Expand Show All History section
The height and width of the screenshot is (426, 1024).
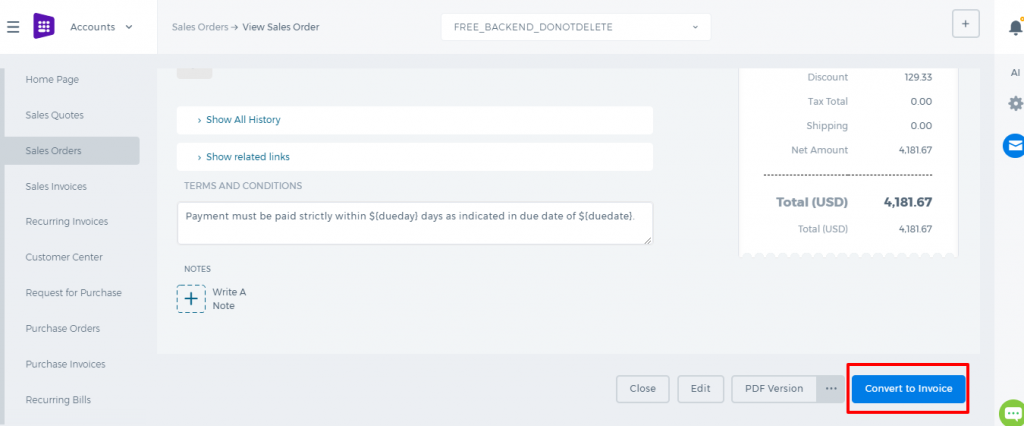(415, 120)
